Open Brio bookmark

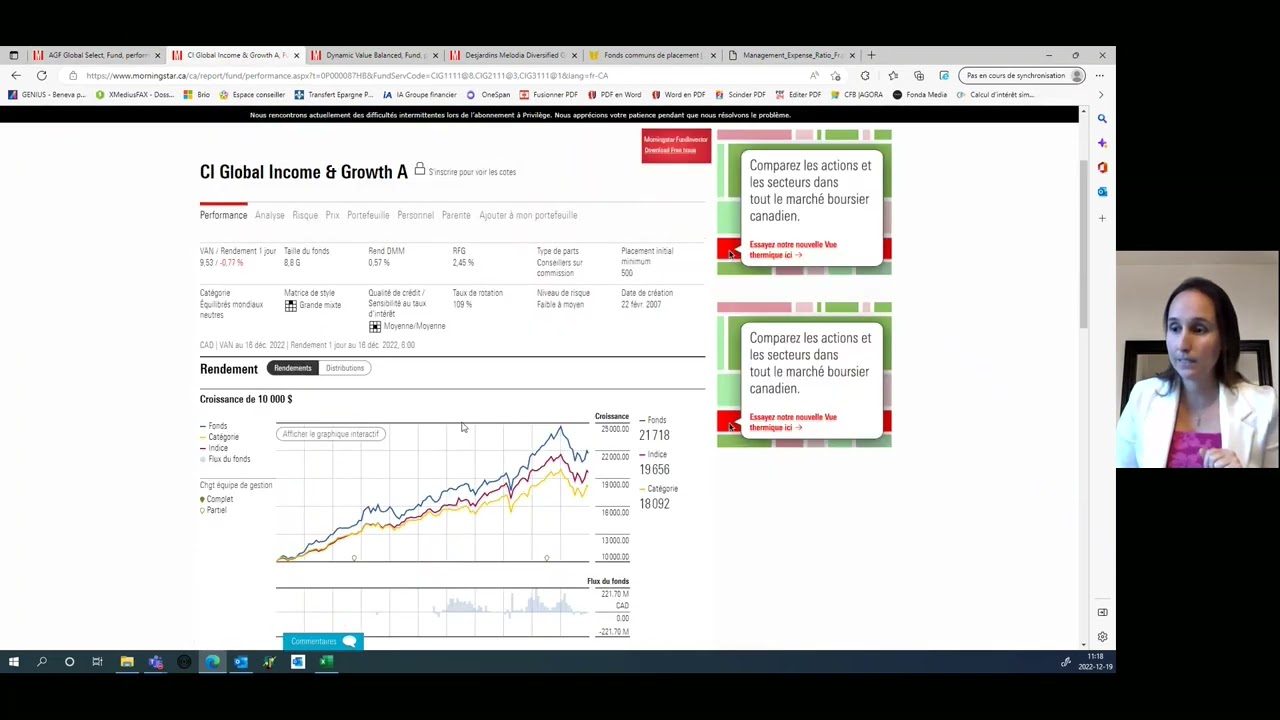197,95
